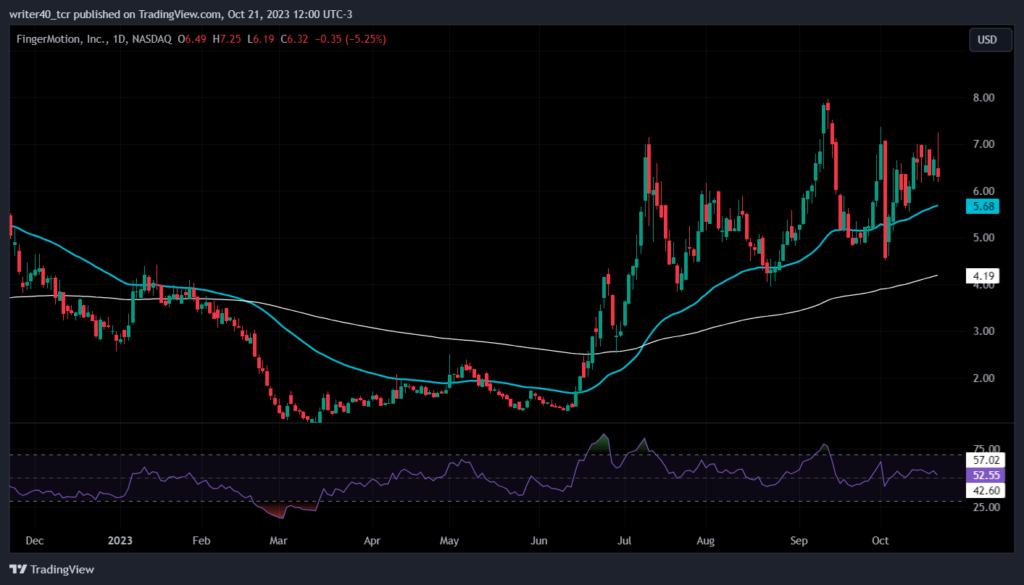Click the 57.02 RSI label
The width and height of the screenshot is (1024, 585).
[x=983, y=460]
